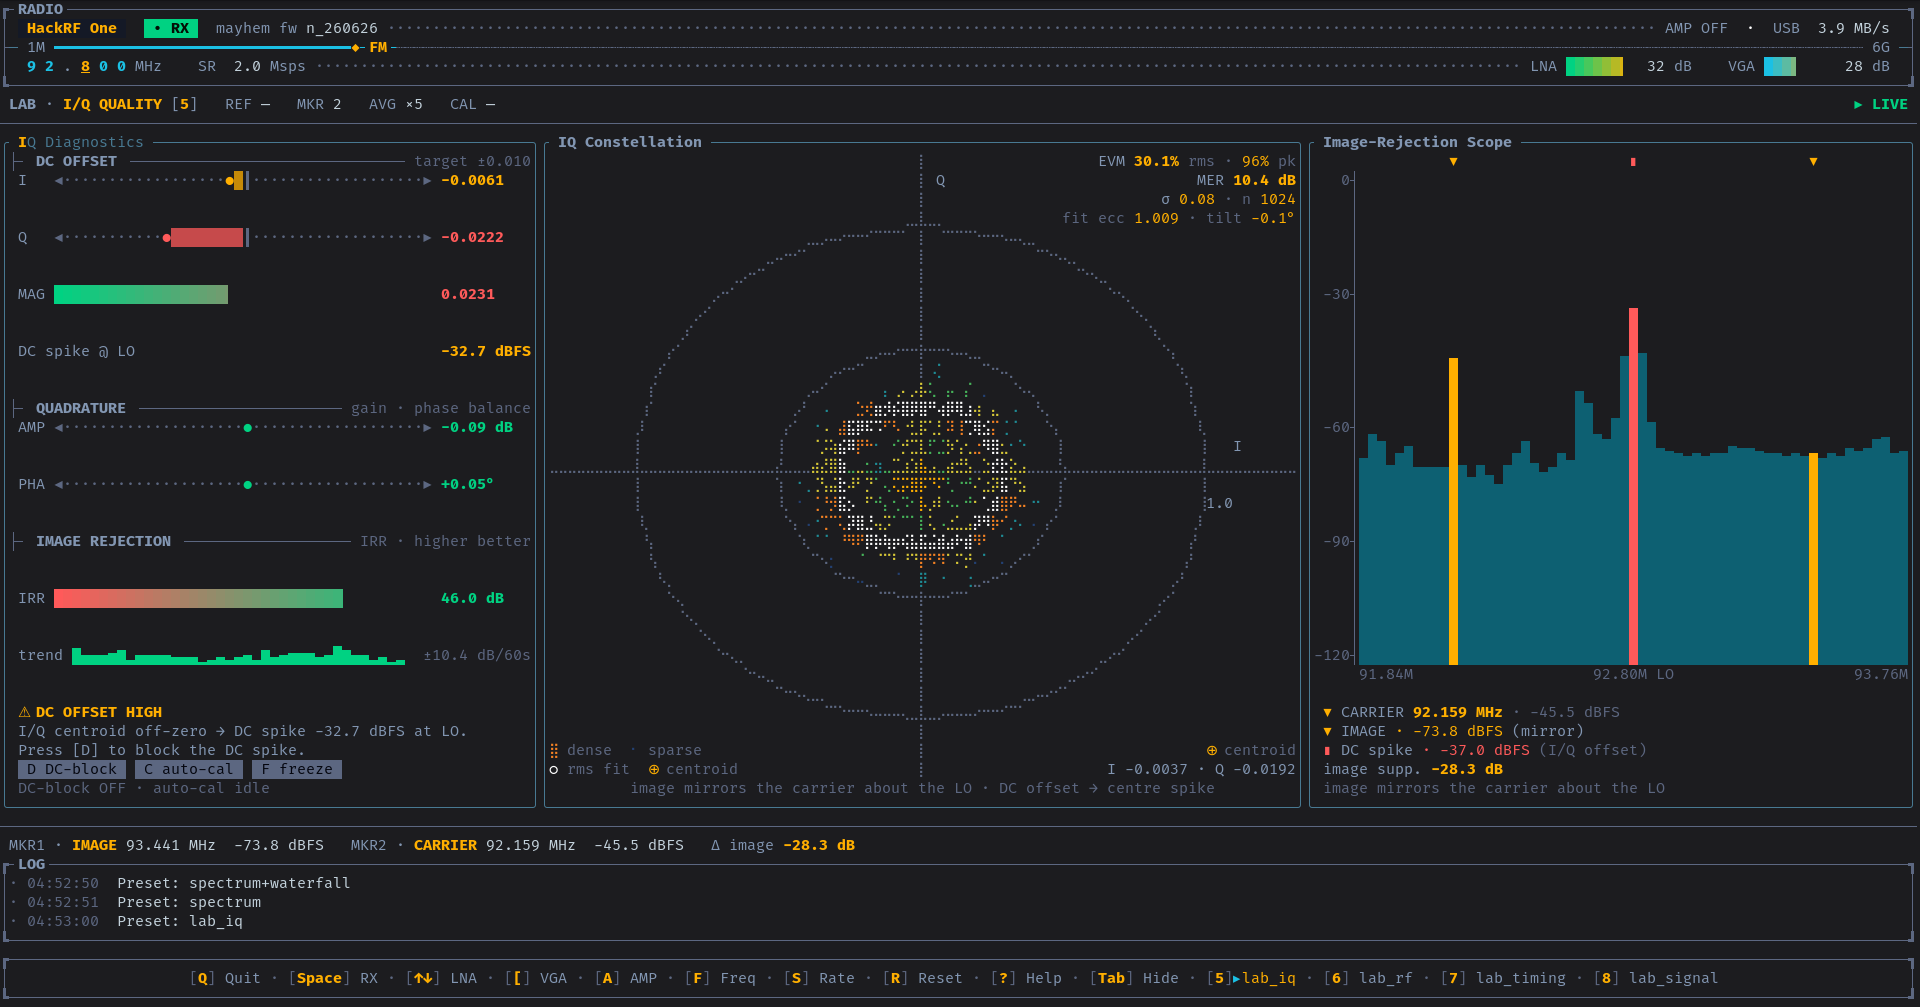Click the LIVE play indicator
1920x1007 pixels.
click(x=1880, y=104)
